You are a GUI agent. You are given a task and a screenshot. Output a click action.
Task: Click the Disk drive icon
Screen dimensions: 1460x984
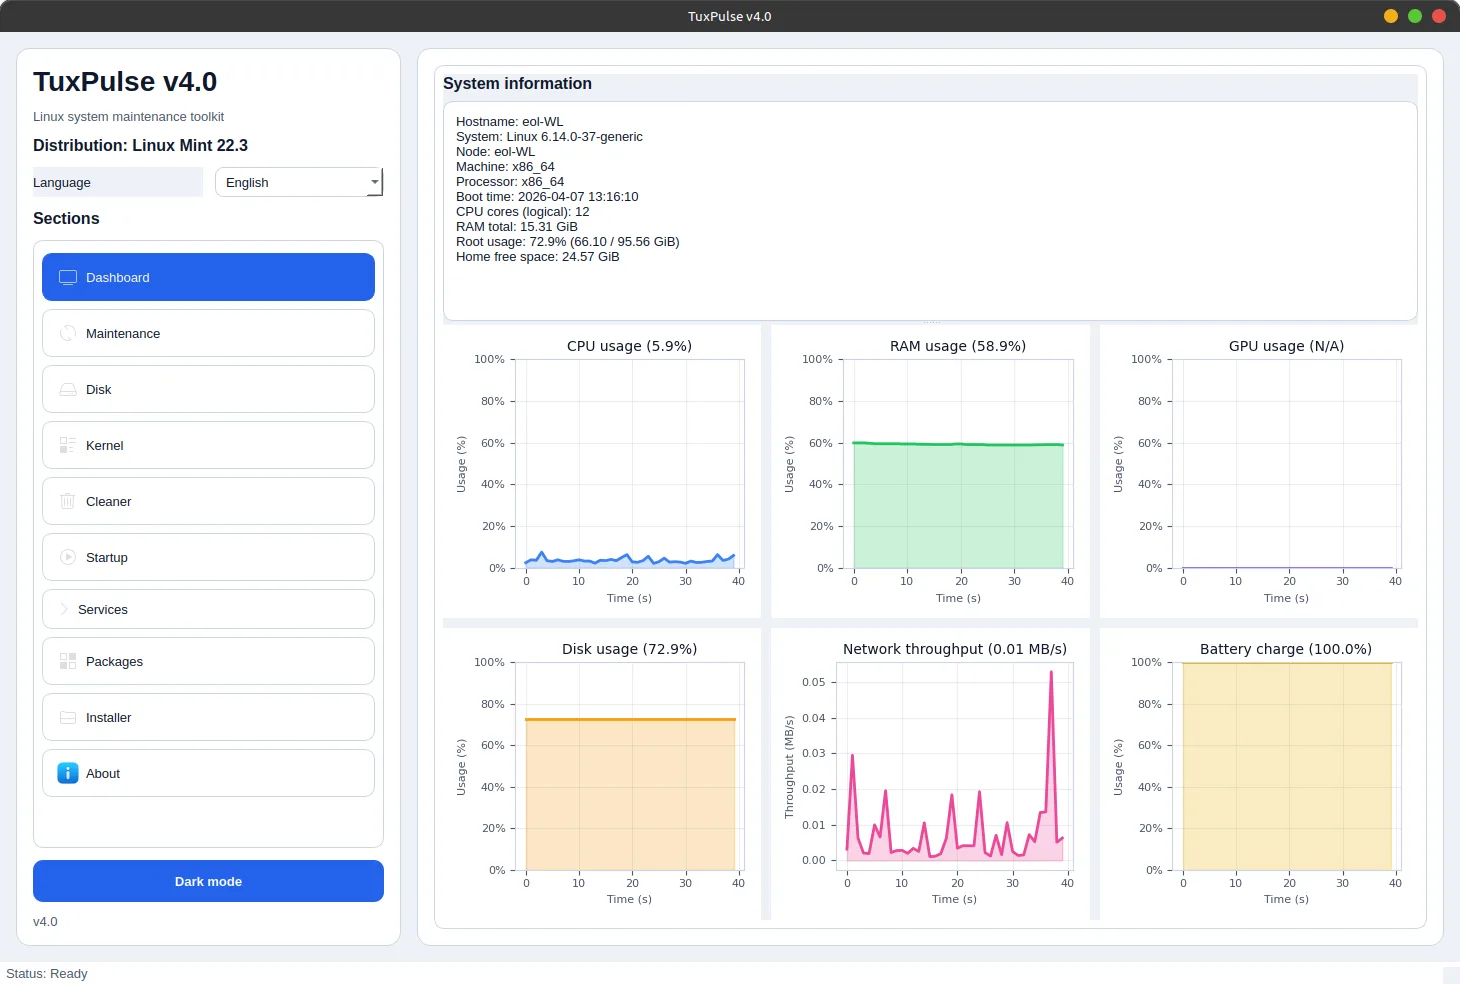point(68,389)
